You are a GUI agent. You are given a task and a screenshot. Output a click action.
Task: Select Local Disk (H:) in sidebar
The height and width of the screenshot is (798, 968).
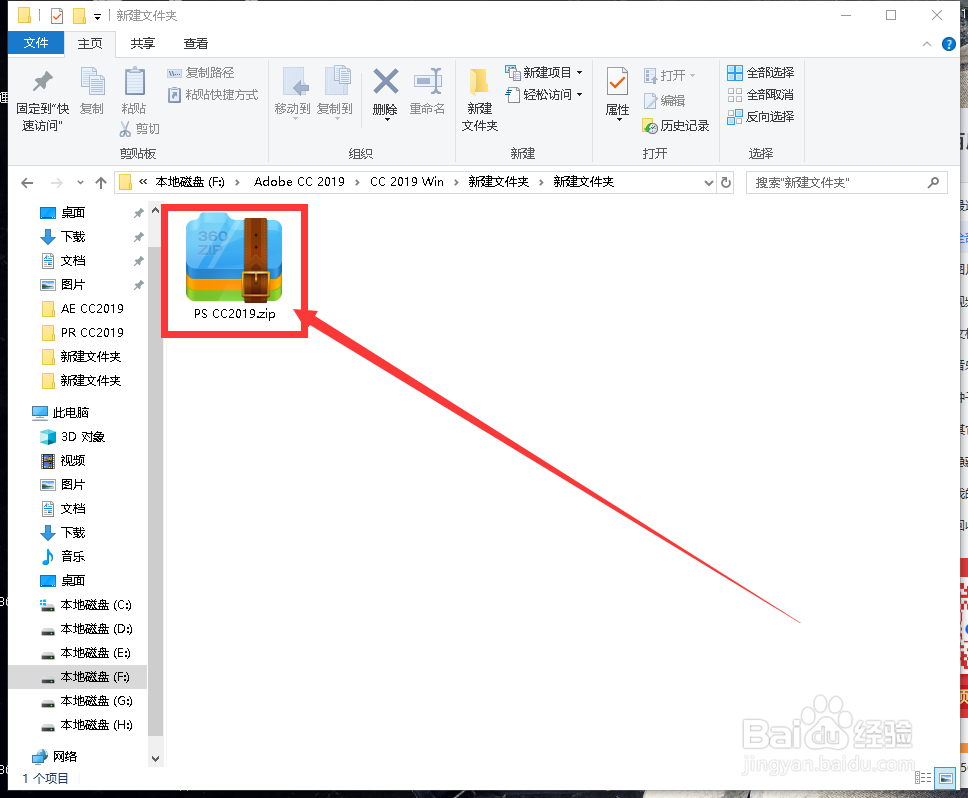[96, 725]
